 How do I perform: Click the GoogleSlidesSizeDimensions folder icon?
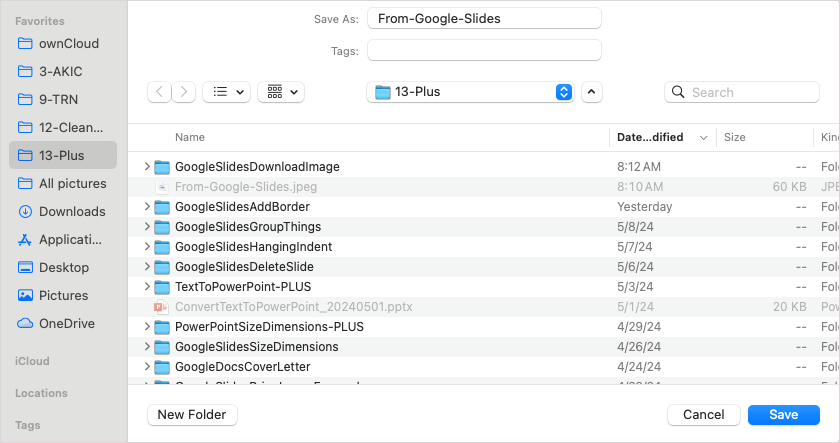(162, 347)
